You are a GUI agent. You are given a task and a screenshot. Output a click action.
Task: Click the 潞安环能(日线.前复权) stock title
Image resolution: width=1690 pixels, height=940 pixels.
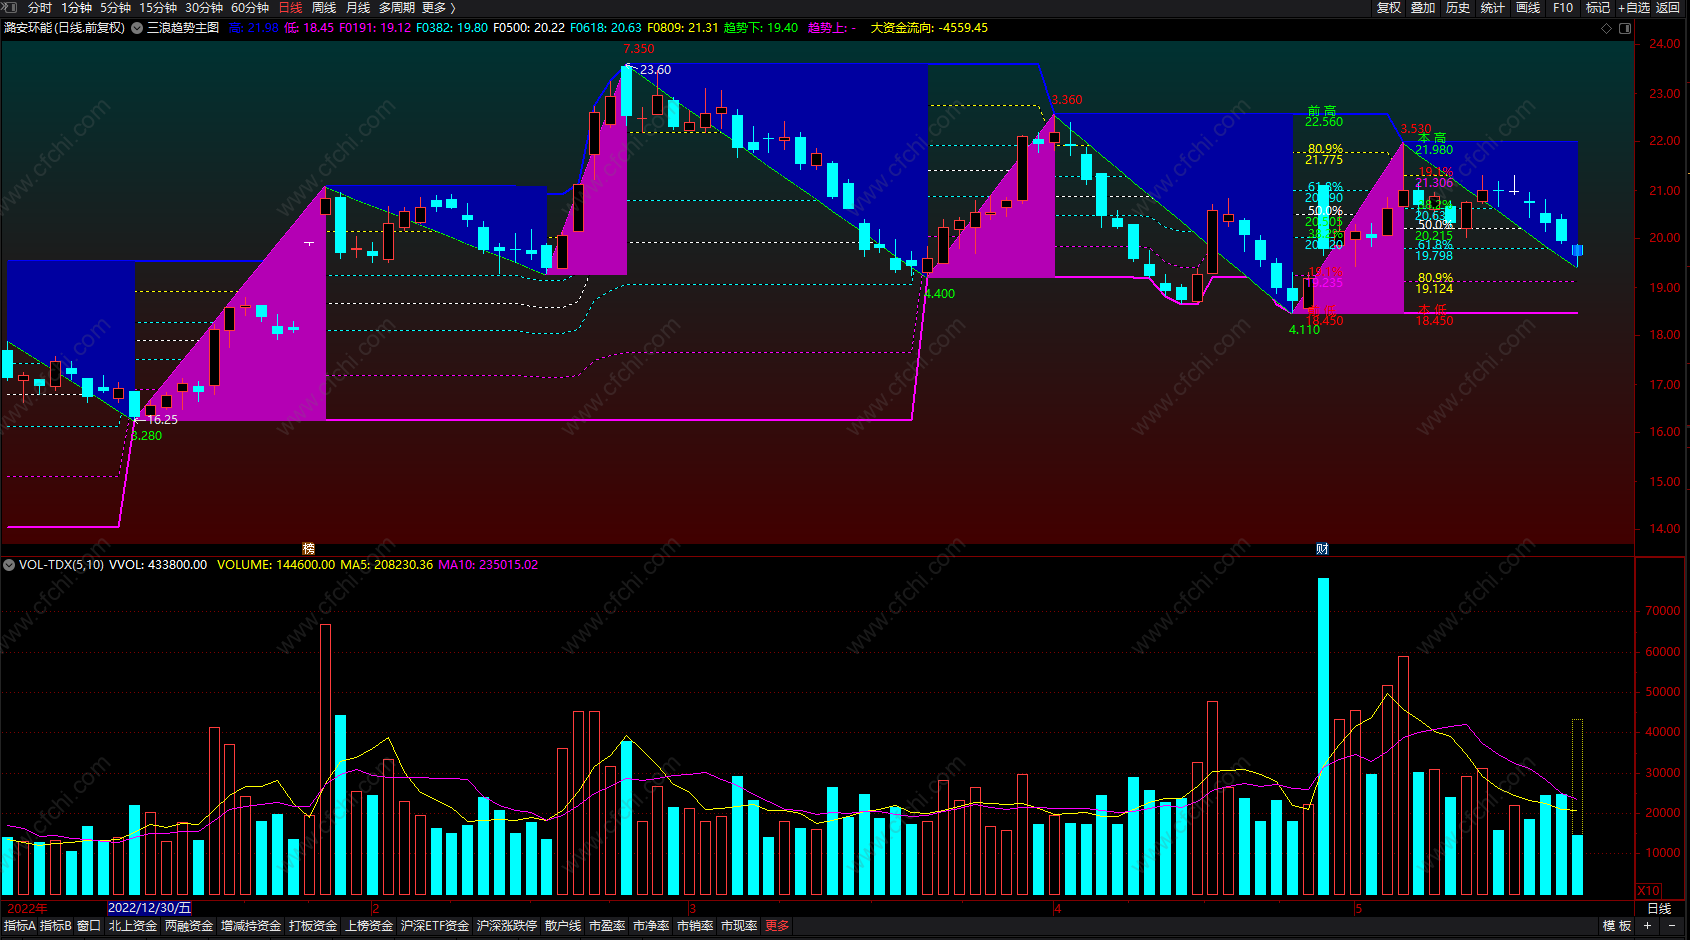pos(65,28)
